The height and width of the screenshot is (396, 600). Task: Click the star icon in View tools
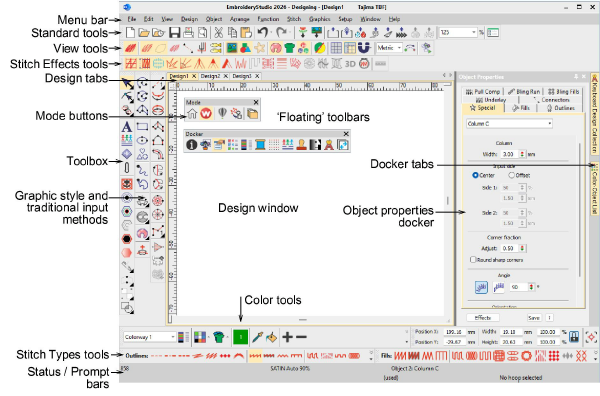[x=260, y=48]
